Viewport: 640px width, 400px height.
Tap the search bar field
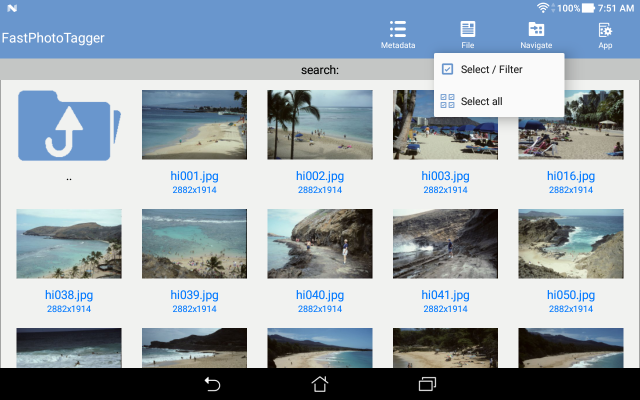[320, 70]
